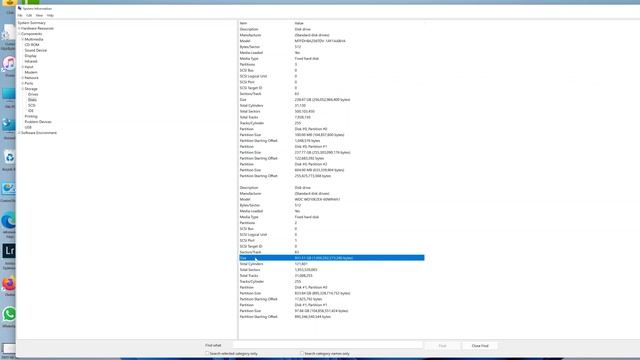This screenshot has height=360, width=640.
Task: Focus the Find what search field
Action: click(328, 345)
